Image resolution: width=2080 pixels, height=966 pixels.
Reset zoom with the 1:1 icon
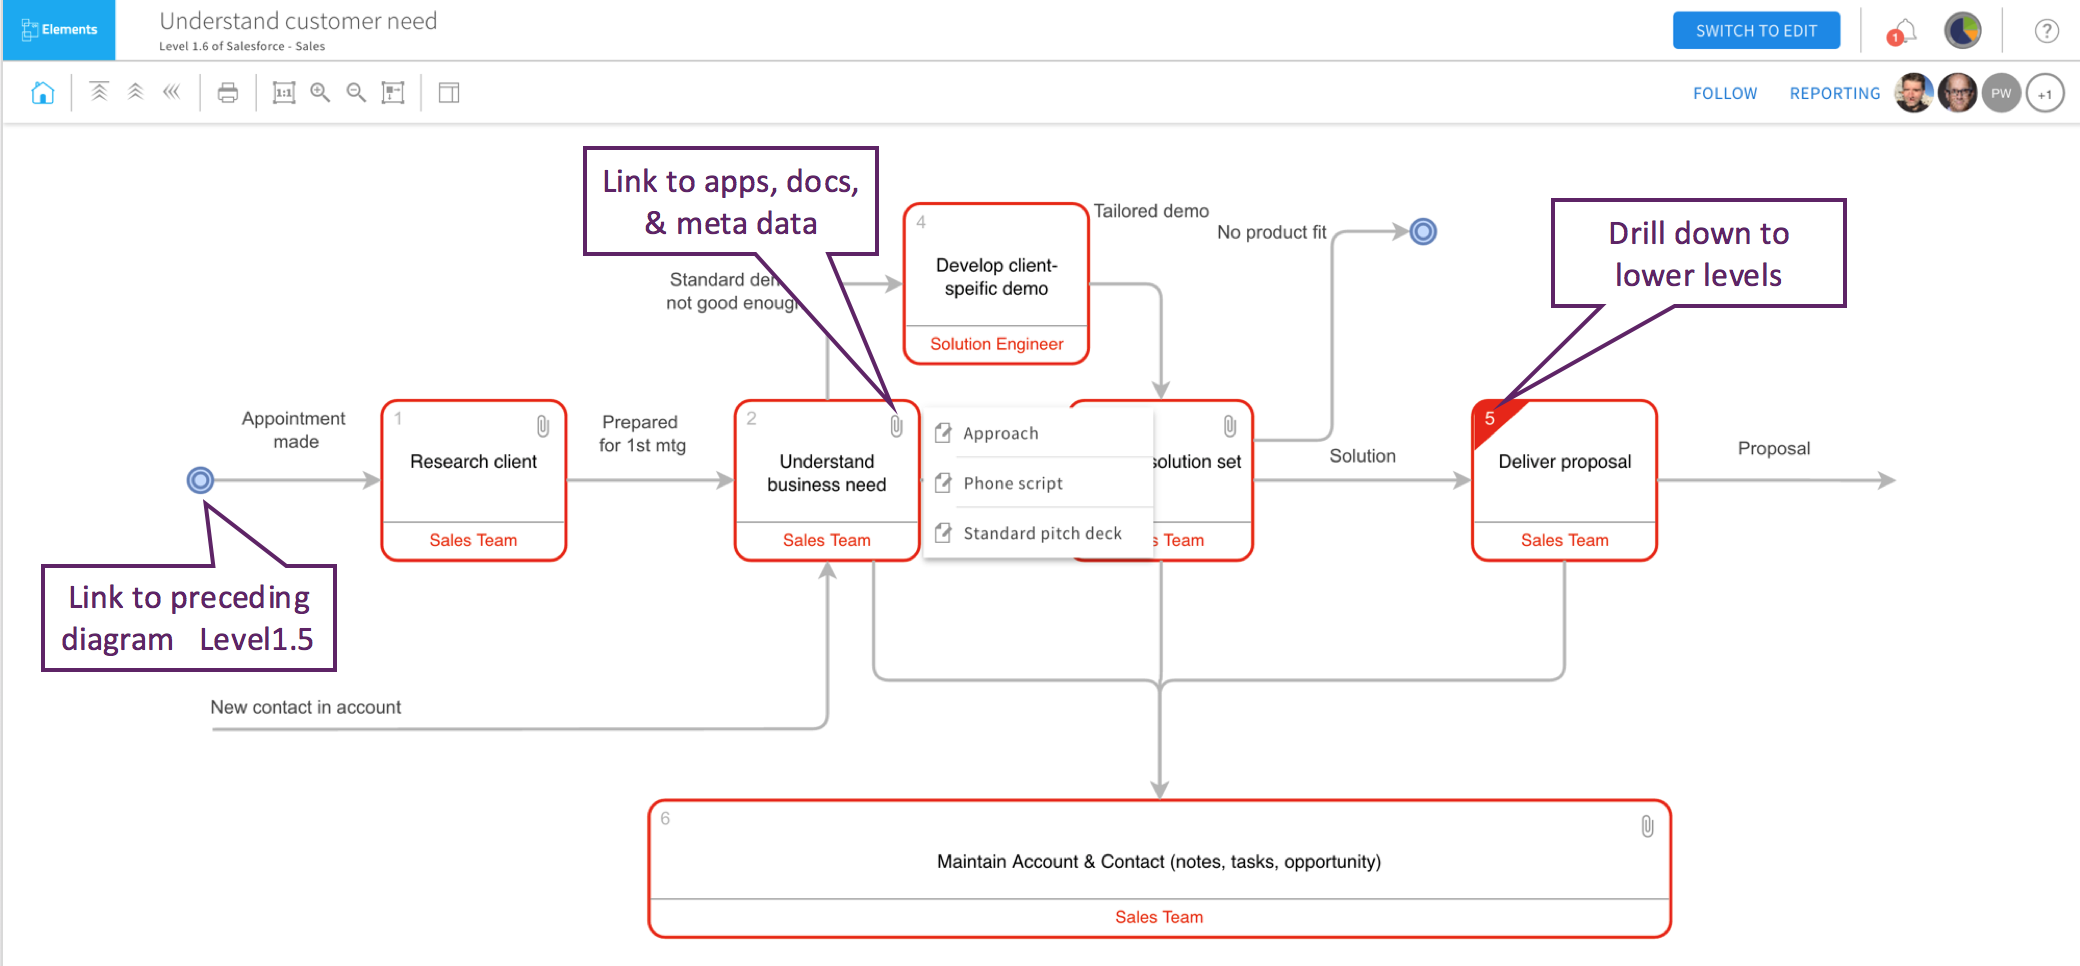[x=284, y=93]
